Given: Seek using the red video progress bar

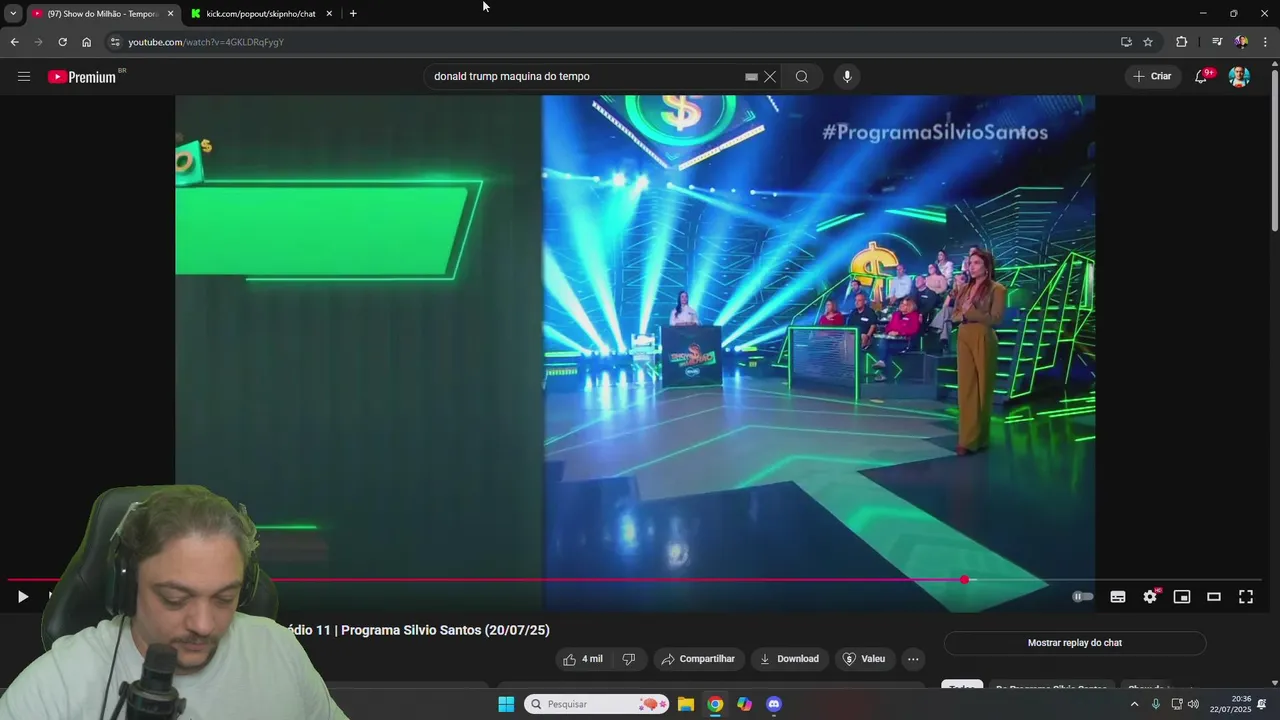Looking at the screenshot, I should click(x=635, y=580).
